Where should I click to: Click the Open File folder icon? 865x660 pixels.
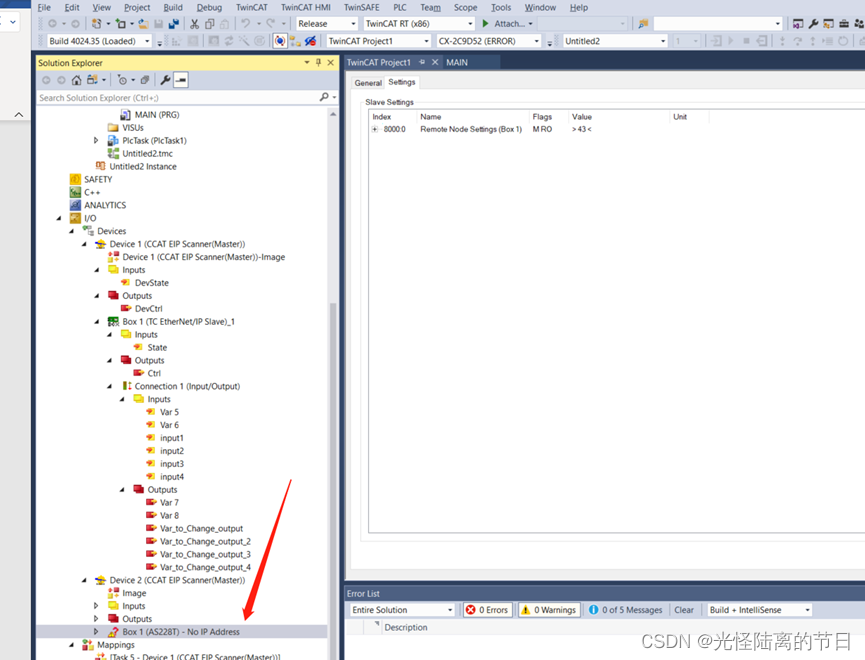pos(143,24)
